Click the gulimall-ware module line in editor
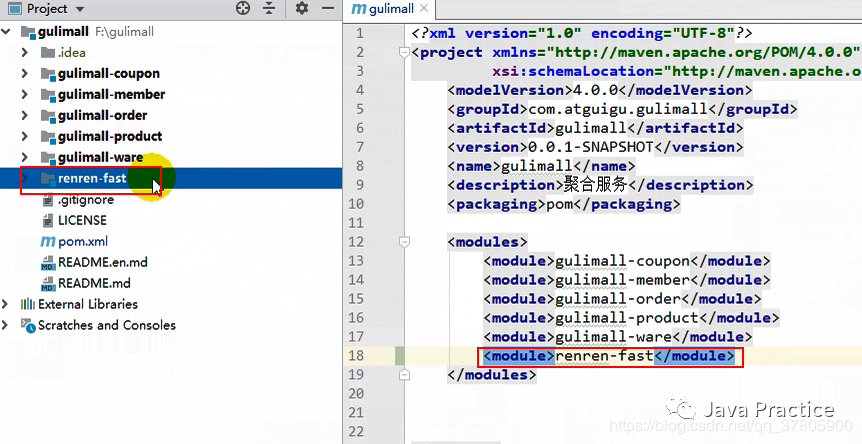 [x=618, y=337]
